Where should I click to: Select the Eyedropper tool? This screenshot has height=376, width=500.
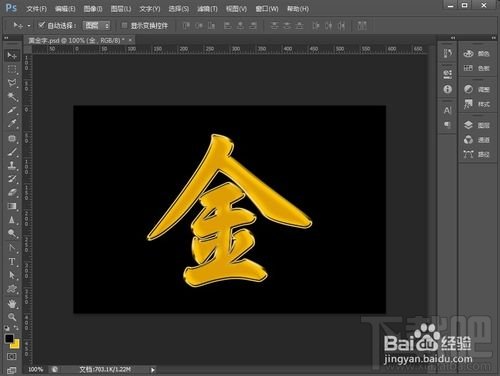pyautogui.click(x=12, y=124)
